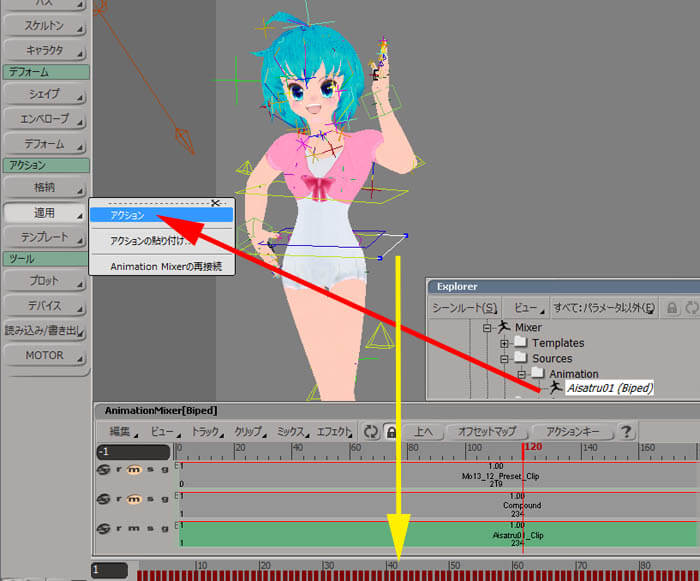
Task: Toggle the lock icon in Animation Mixer toolbar
Action: 391,432
